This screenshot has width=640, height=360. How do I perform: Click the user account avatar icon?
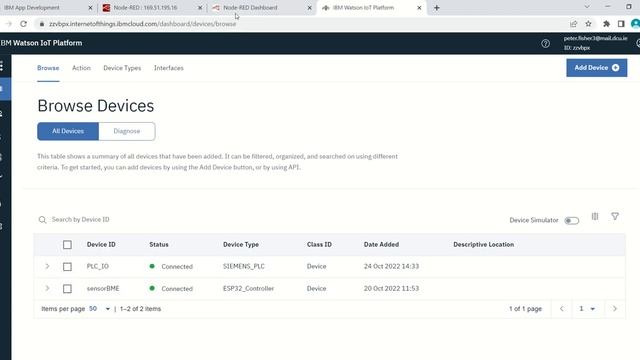tap(636, 24)
